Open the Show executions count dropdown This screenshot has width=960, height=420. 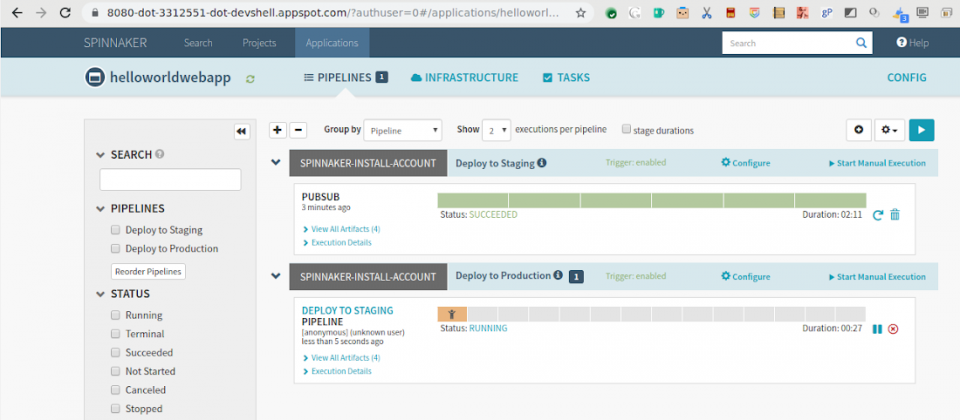497,130
